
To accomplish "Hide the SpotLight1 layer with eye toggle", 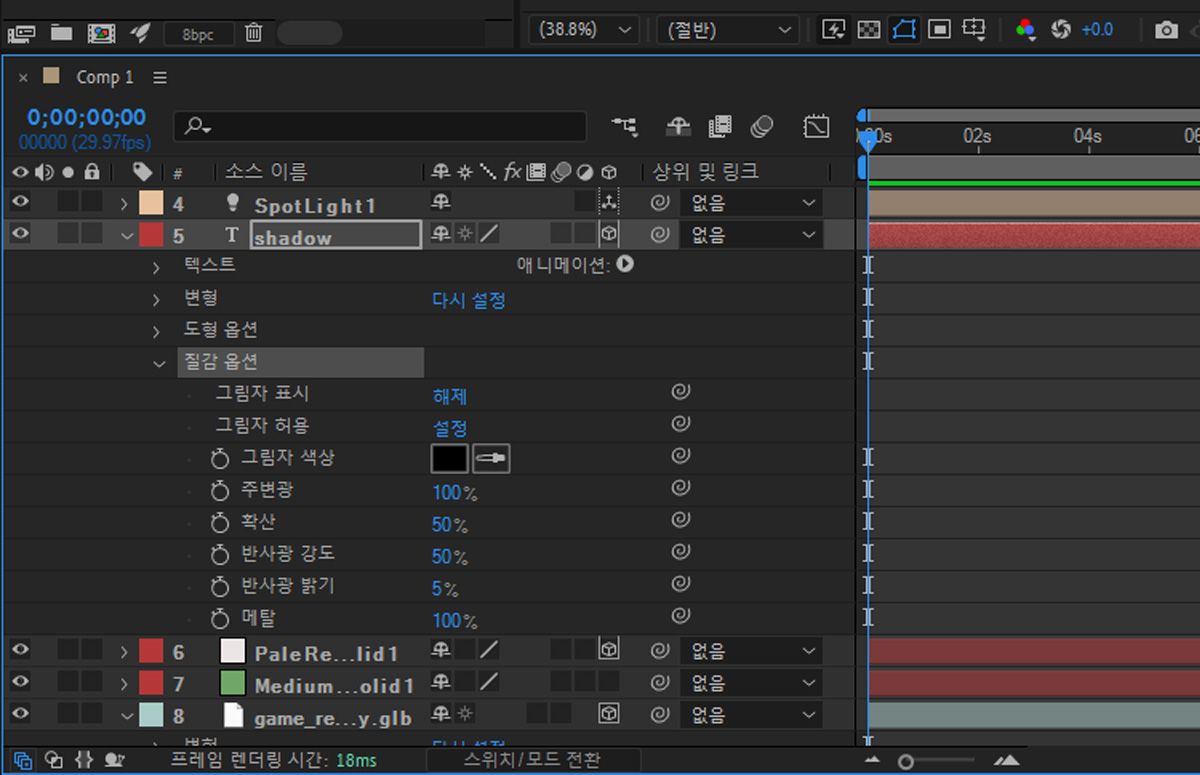I will (x=20, y=203).
